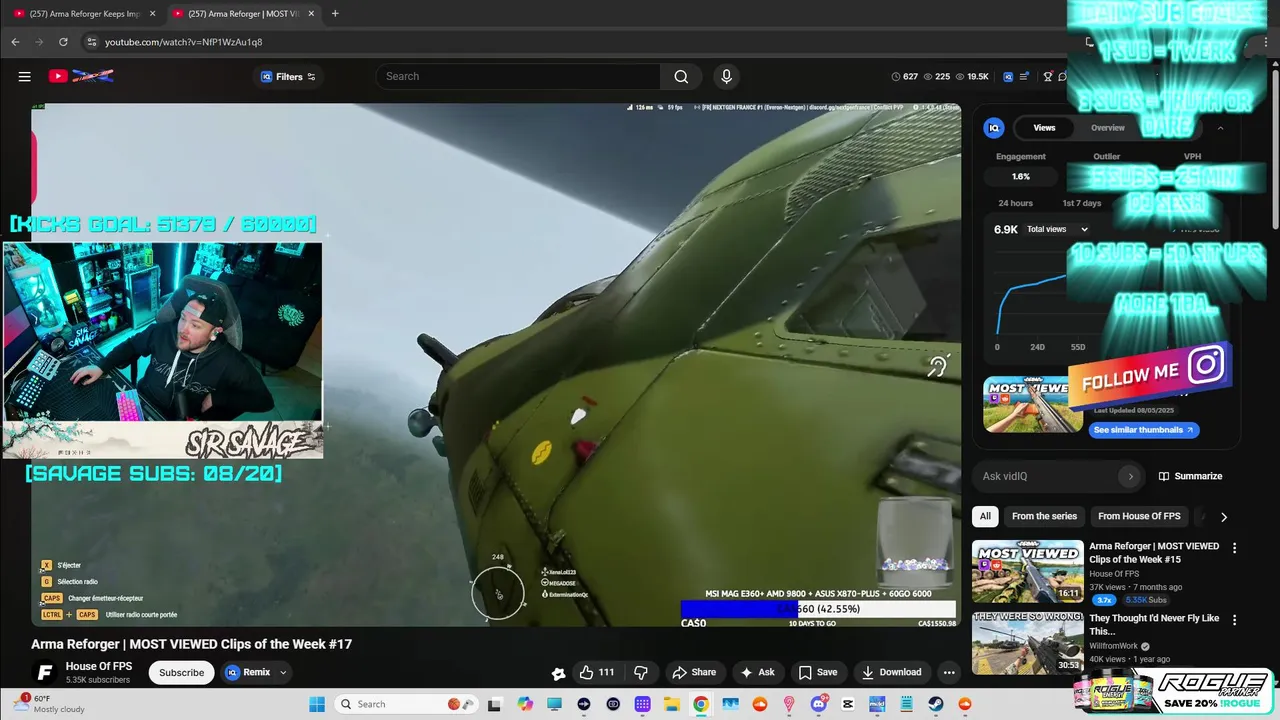Click the Ask button under the video
Viewport: 1280px width, 720px height.
coord(757,672)
